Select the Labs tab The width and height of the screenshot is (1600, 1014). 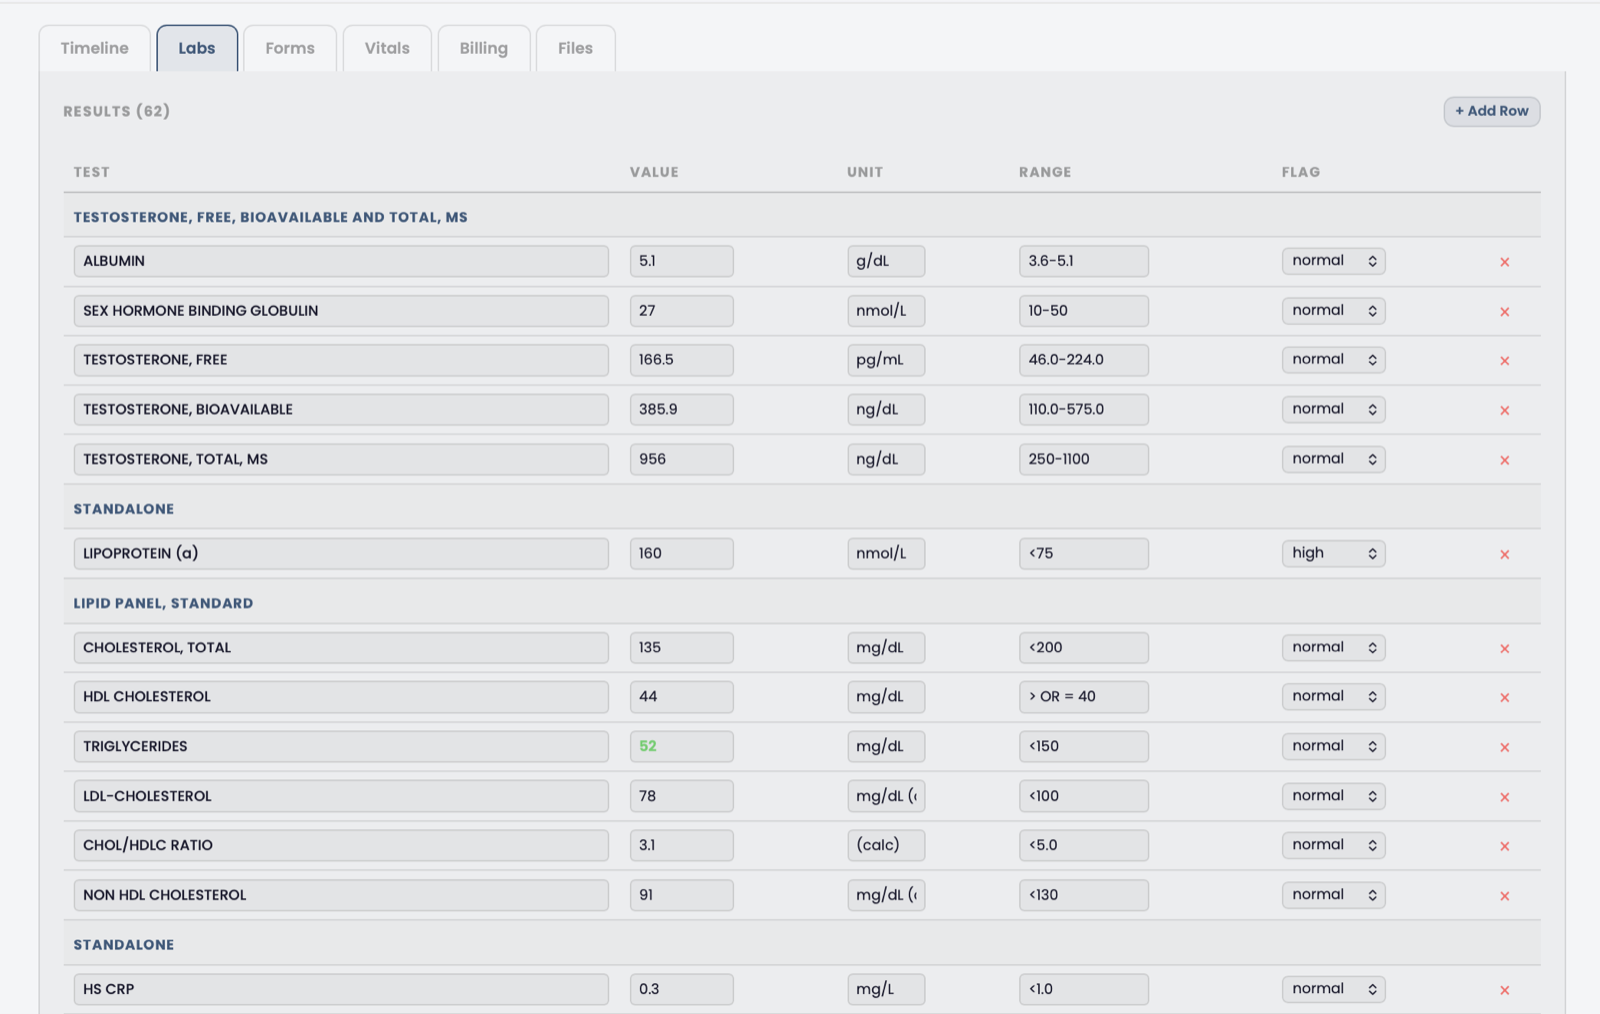[197, 48]
